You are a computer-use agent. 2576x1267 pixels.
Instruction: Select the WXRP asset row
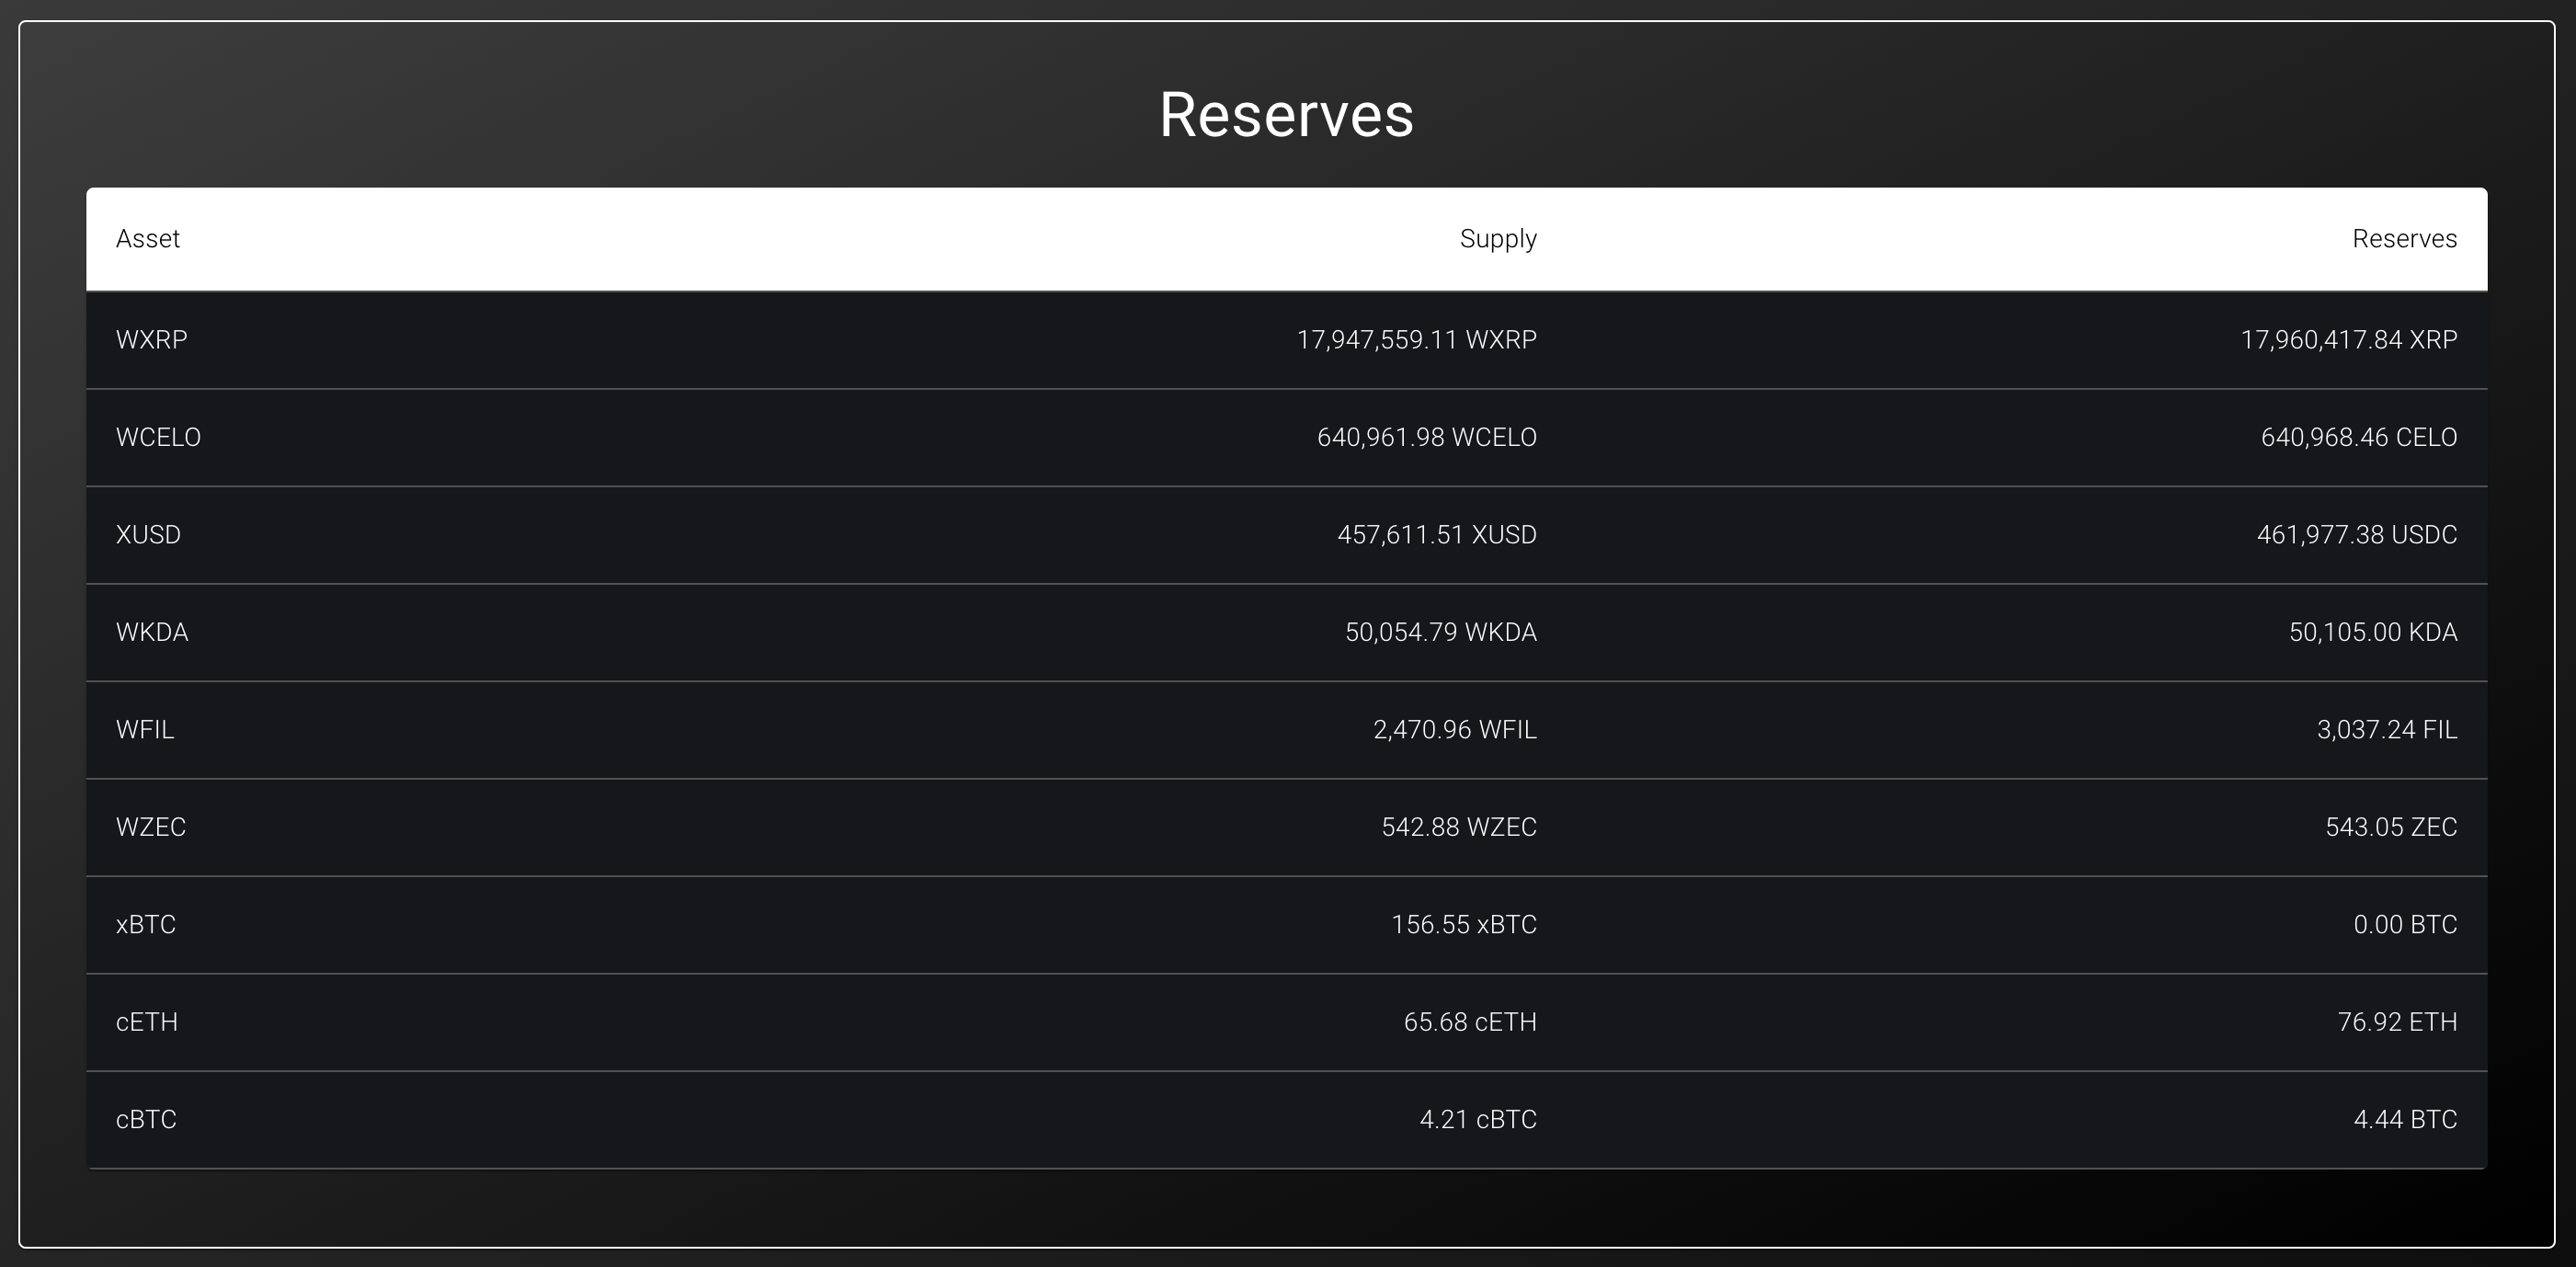tap(152, 340)
